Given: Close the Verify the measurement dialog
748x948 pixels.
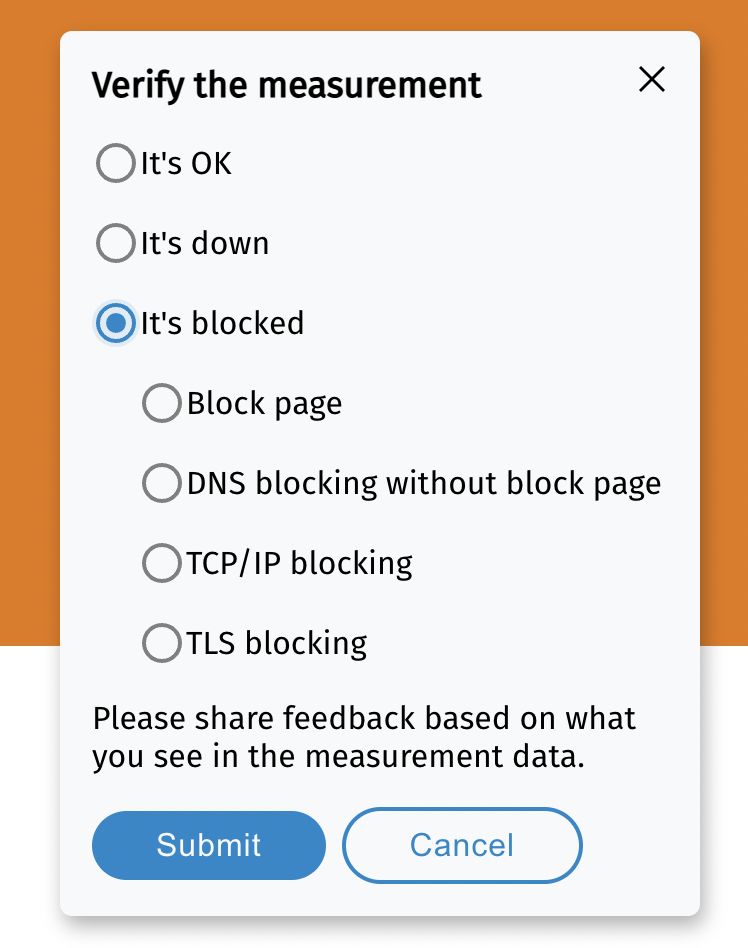Looking at the screenshot, I should pos(652,80).
